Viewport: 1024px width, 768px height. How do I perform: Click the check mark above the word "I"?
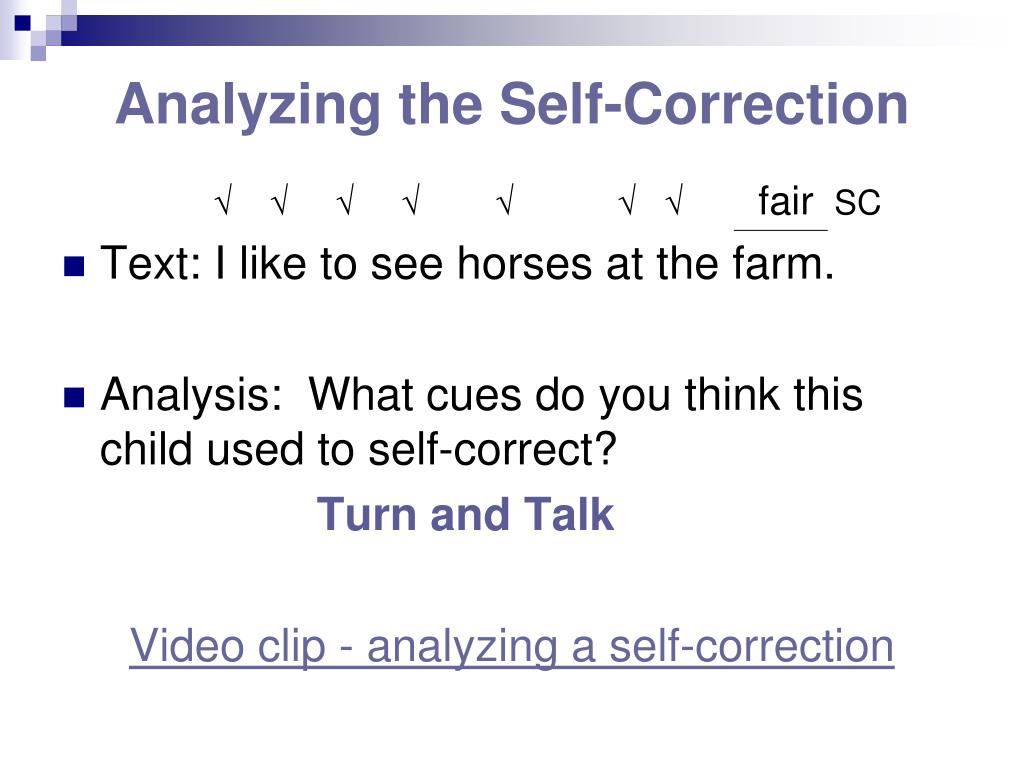pyautogui.click(x=223, y=200)
